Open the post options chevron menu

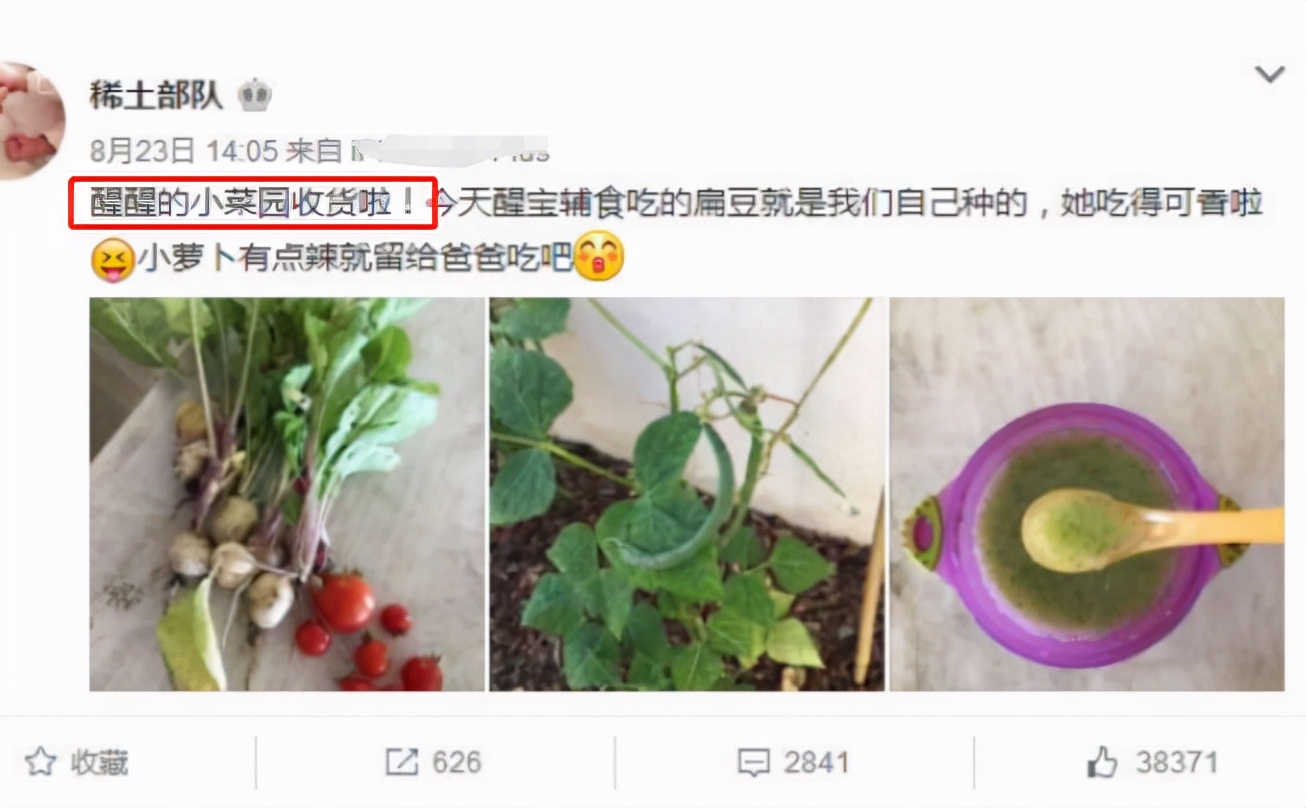[1270, 73]
